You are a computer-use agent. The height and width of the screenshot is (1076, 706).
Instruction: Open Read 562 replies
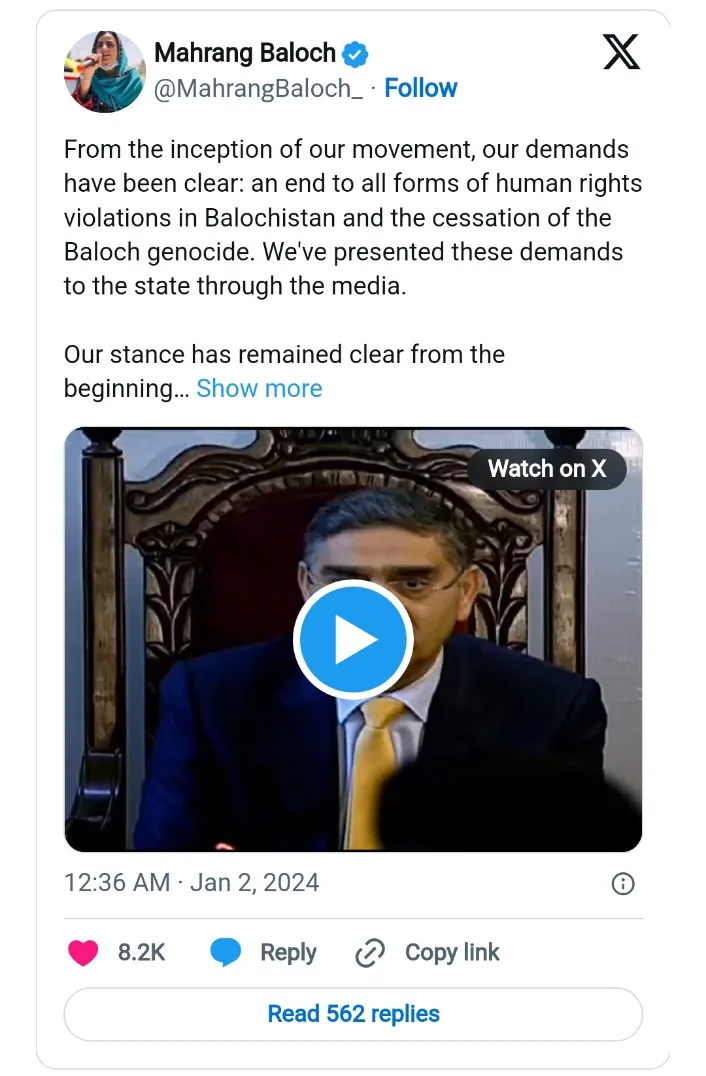353,1014
